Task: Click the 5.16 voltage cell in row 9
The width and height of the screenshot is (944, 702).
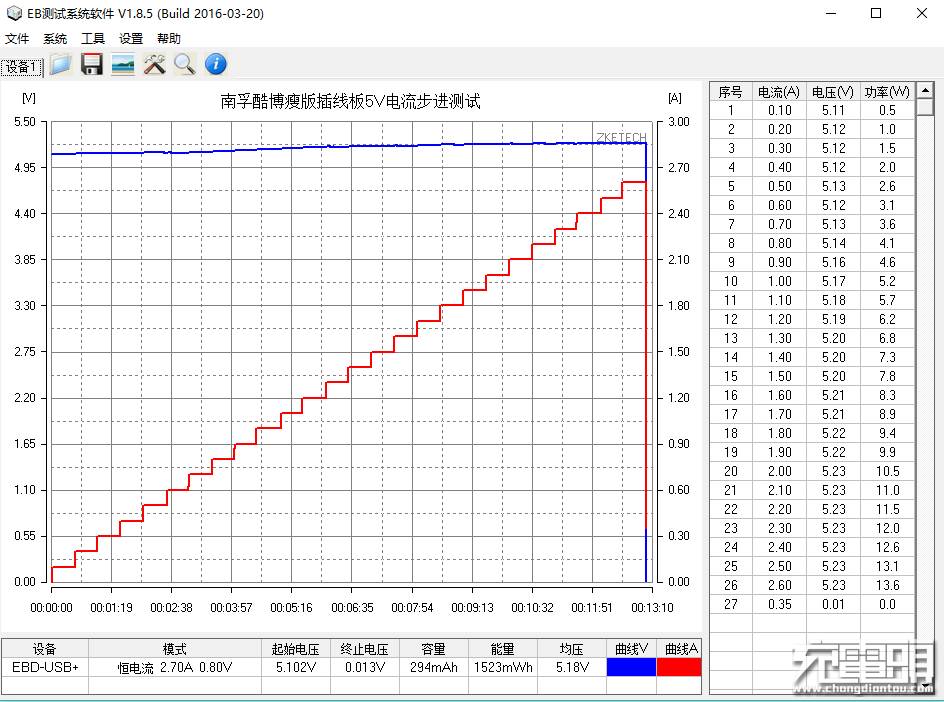Action: click(833, 262)
